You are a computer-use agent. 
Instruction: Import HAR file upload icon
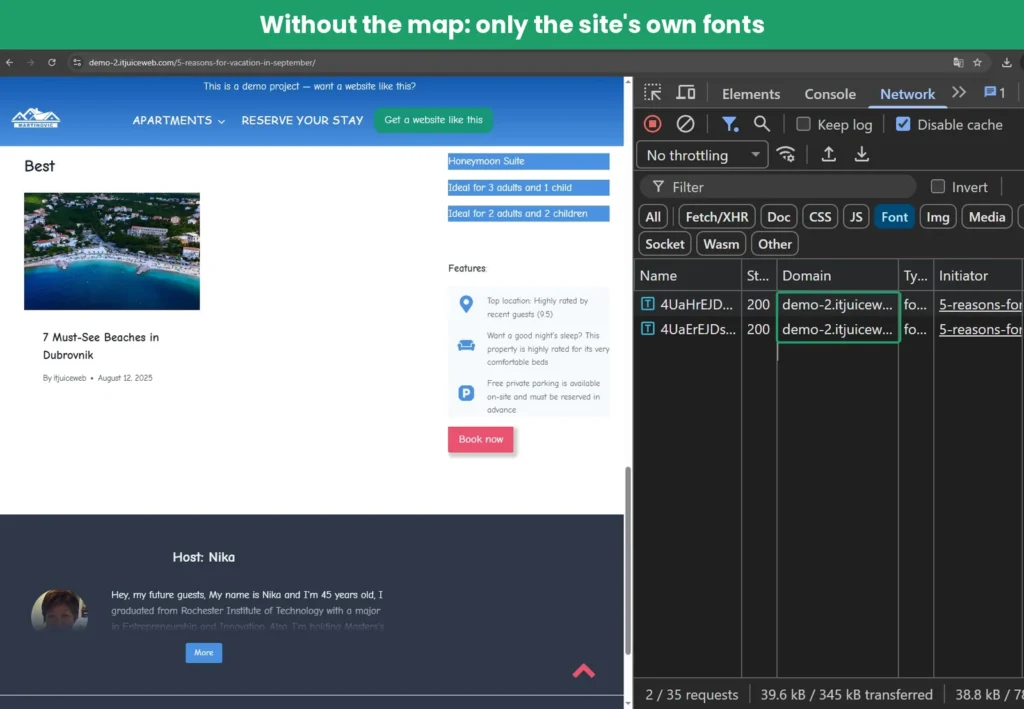pyautogui.click(x=828, y=155)
